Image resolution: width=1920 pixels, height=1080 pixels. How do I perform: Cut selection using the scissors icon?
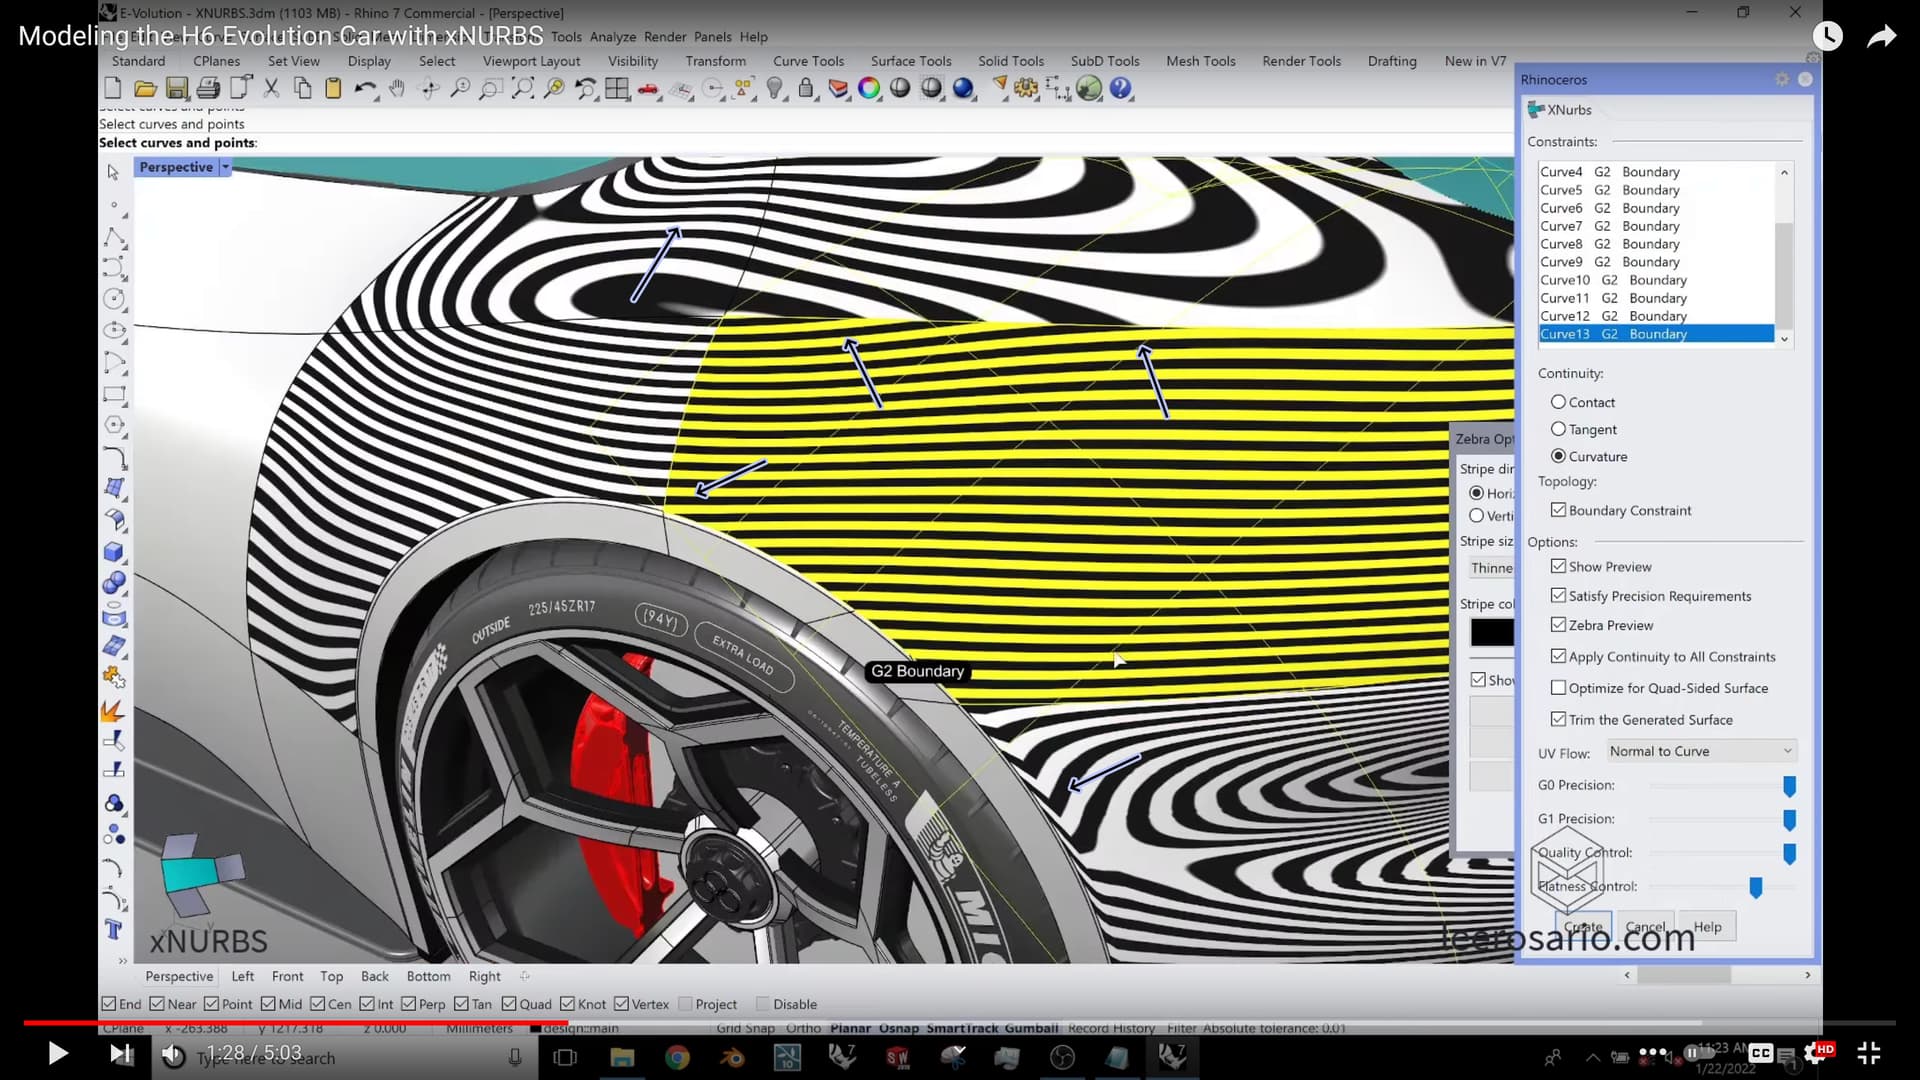coord(271,89)
